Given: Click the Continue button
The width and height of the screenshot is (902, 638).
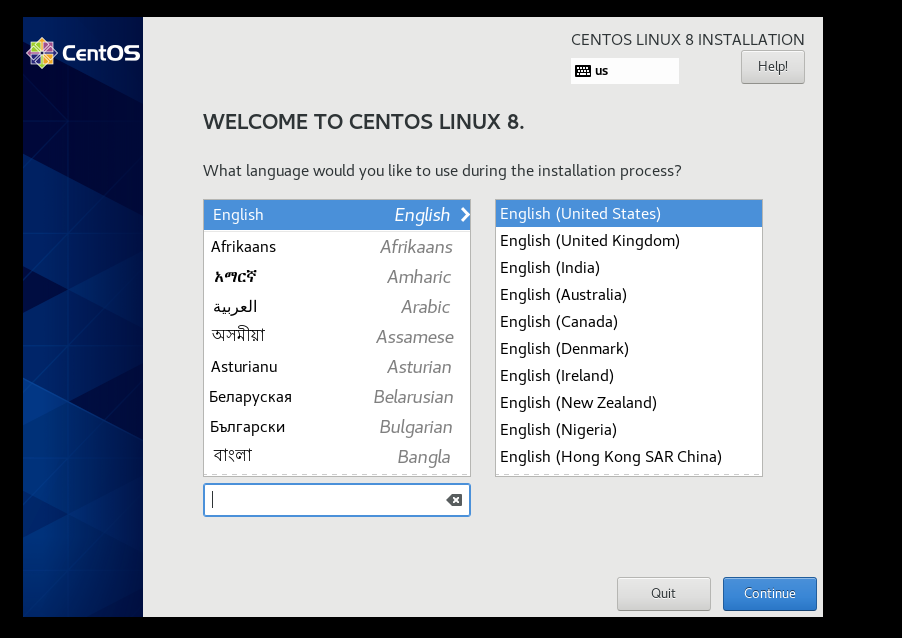Looking at the screenshot, I should pyautogui.click(x=769, y=593).
